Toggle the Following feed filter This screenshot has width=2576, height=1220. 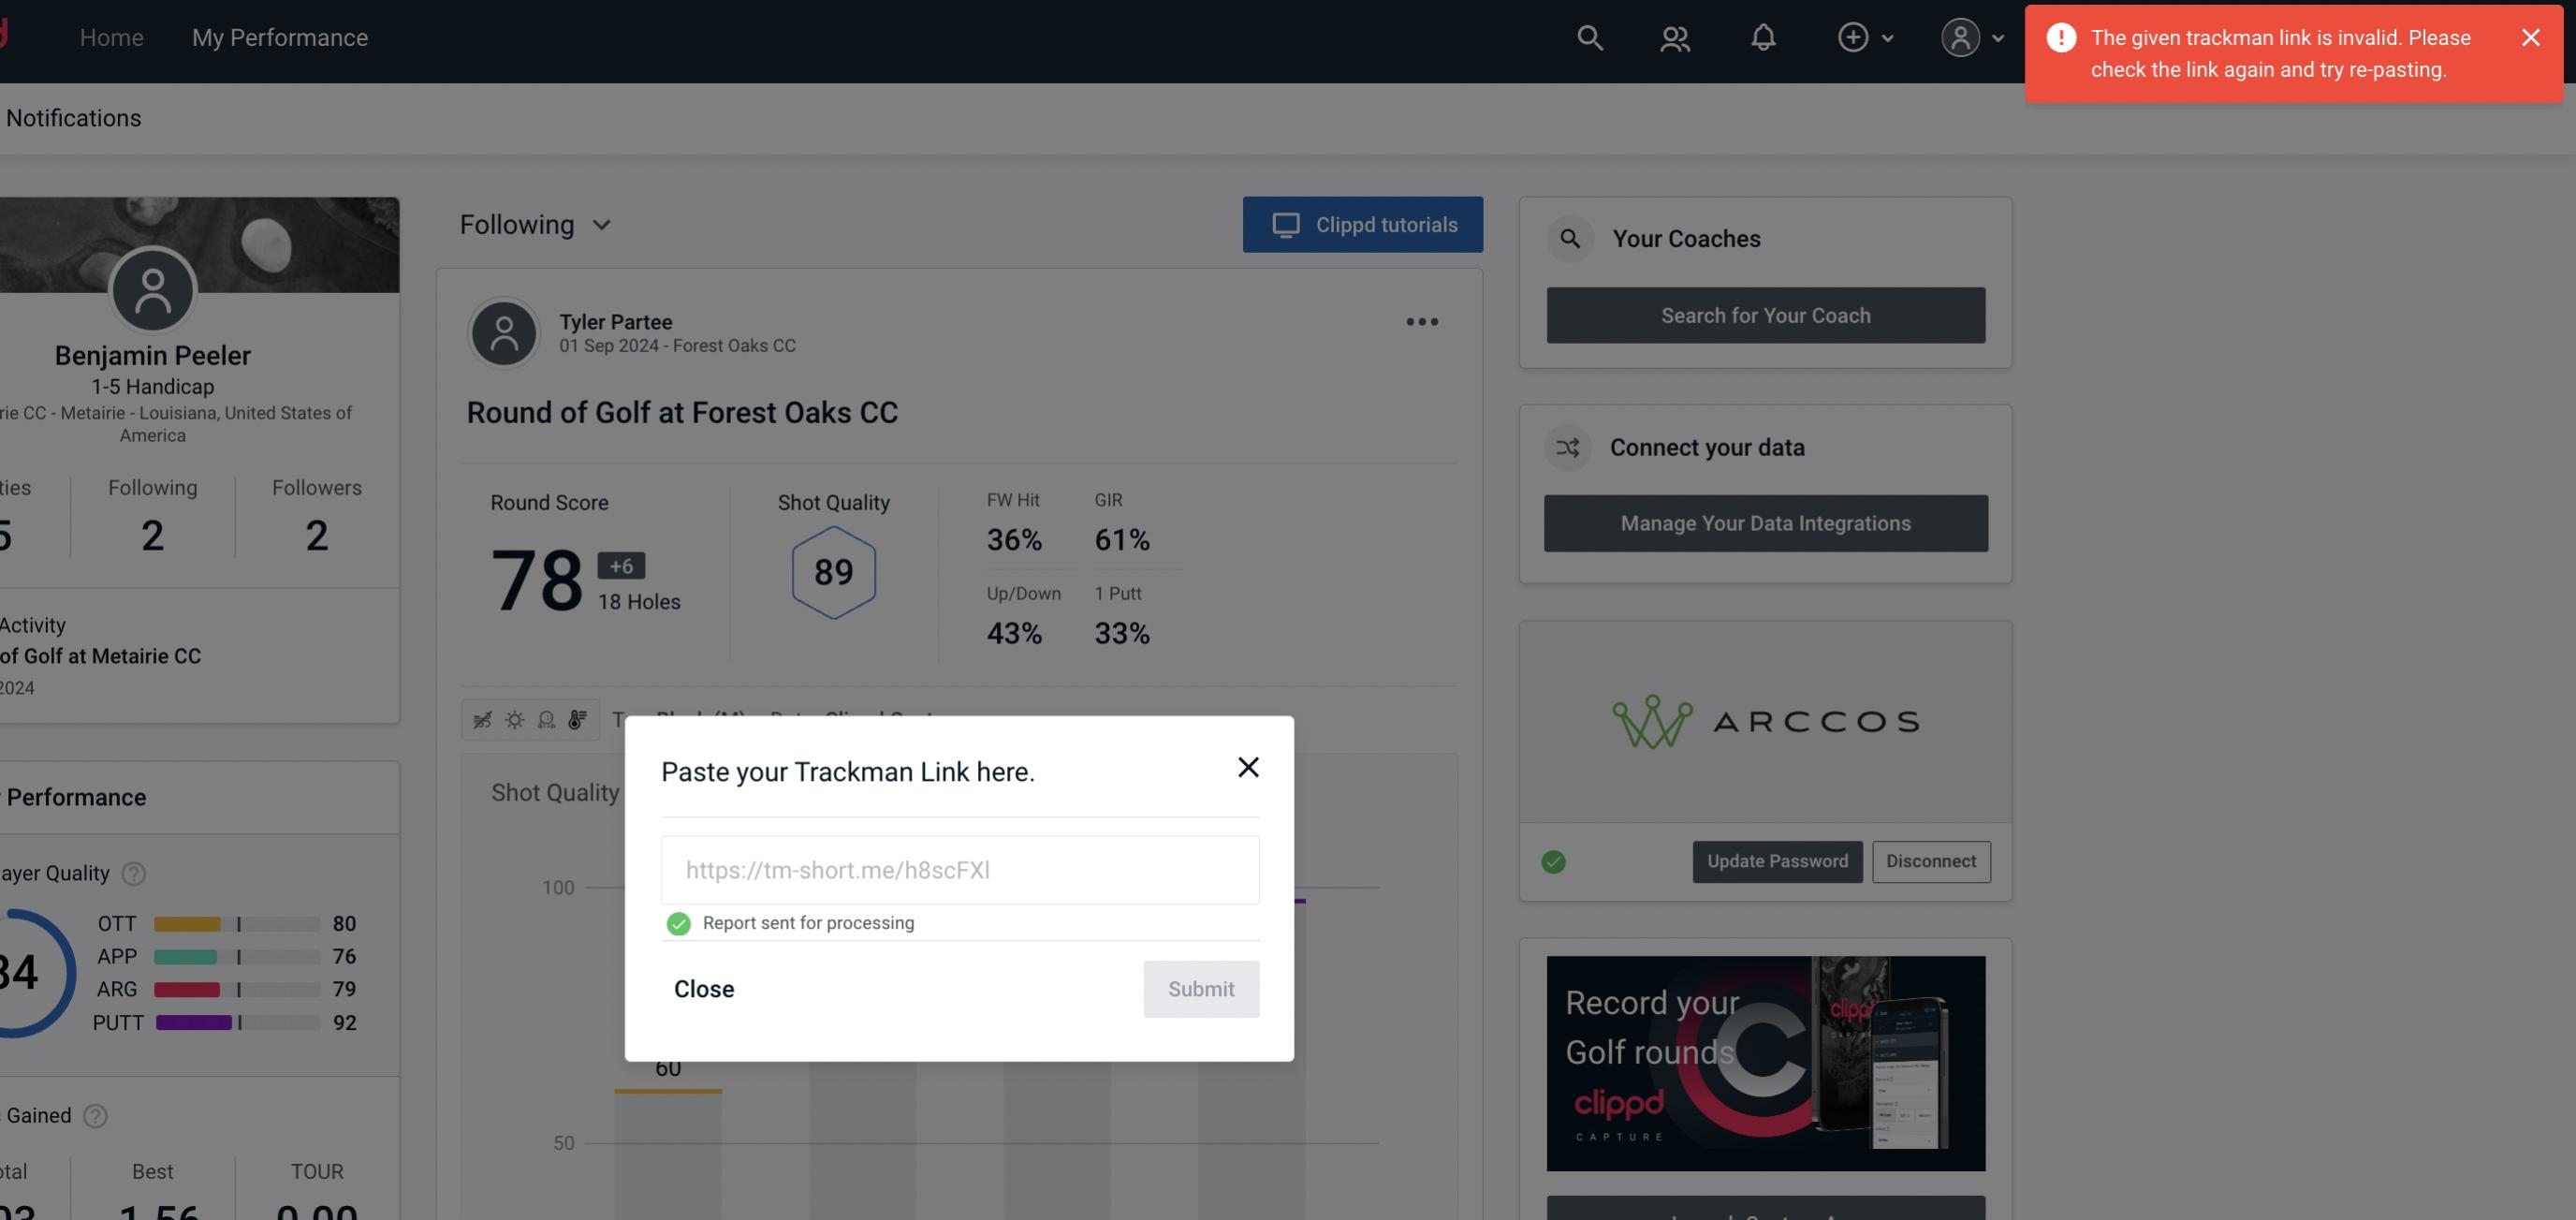(534, 224)
